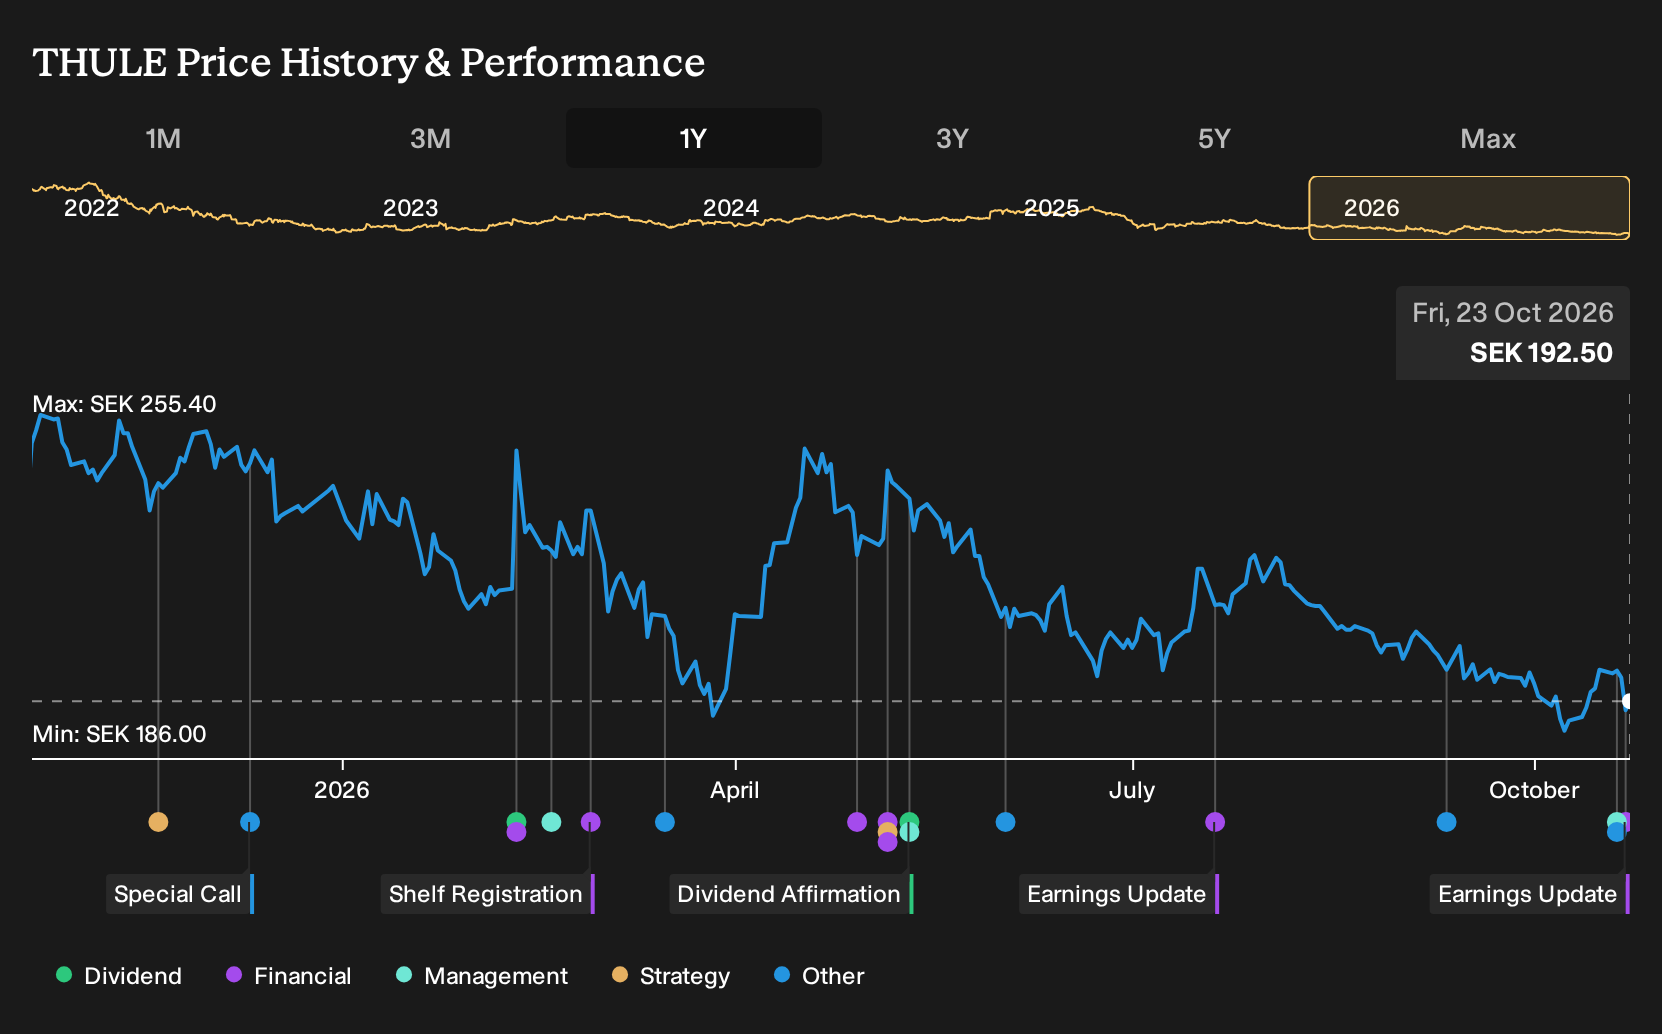Image resolution: width=1662 pixels, height=1034 pixels.
Task: Click the SEK 192.50 price tooltip
Action: 1513,333
